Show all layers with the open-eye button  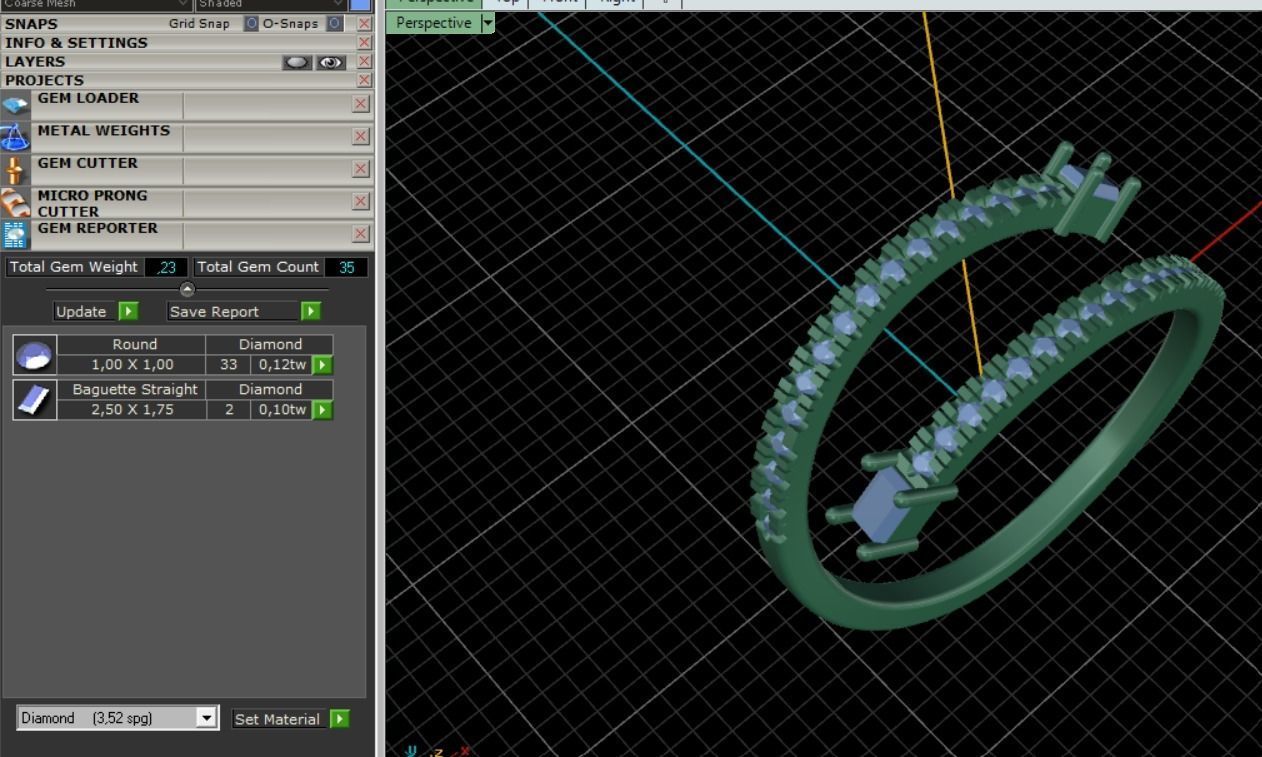331,62
